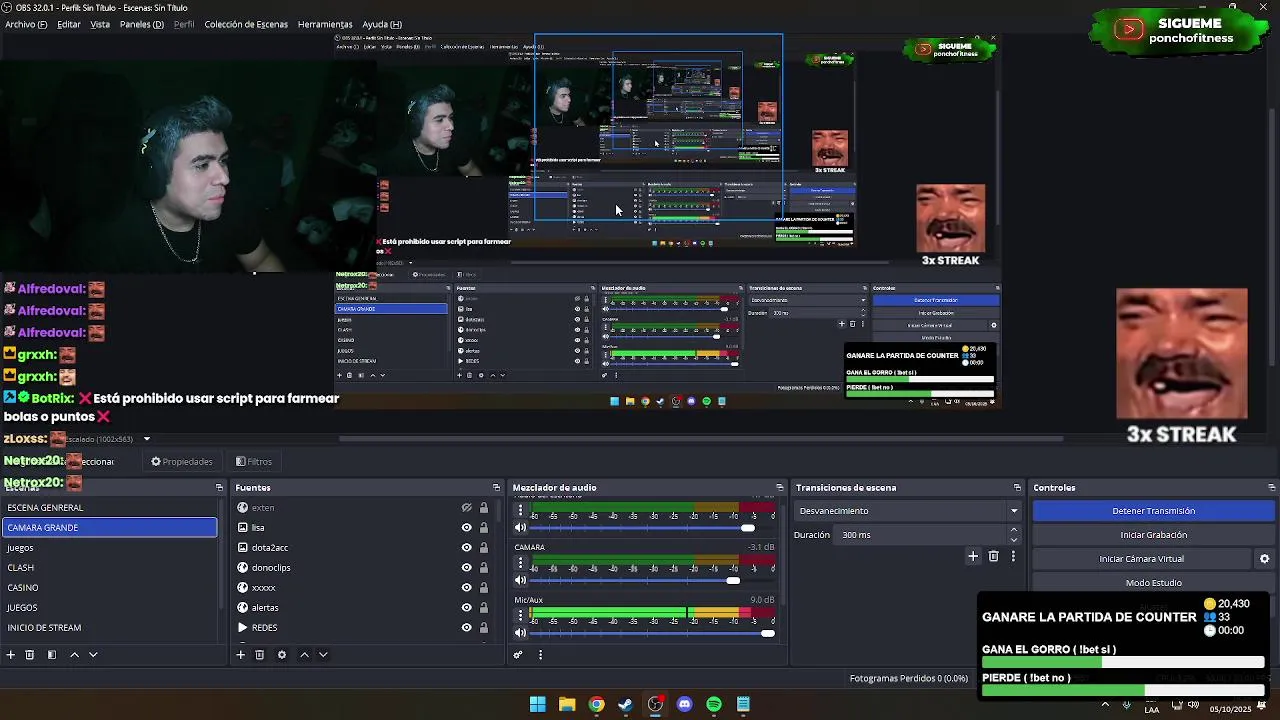Delete selected source with Fuentes trash icon
This screenshot has height=720, width=1280.
pyautogui.click(x=260, y=655)
